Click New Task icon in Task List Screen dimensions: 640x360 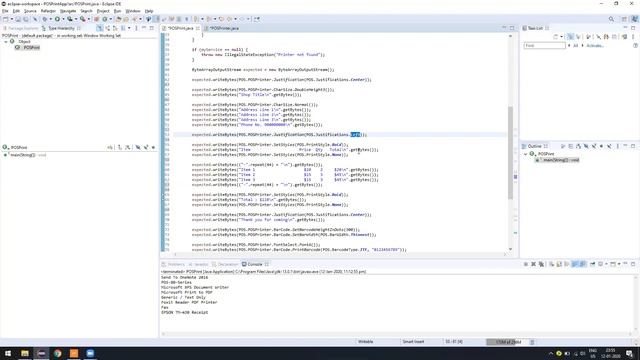tap(556, 37)
